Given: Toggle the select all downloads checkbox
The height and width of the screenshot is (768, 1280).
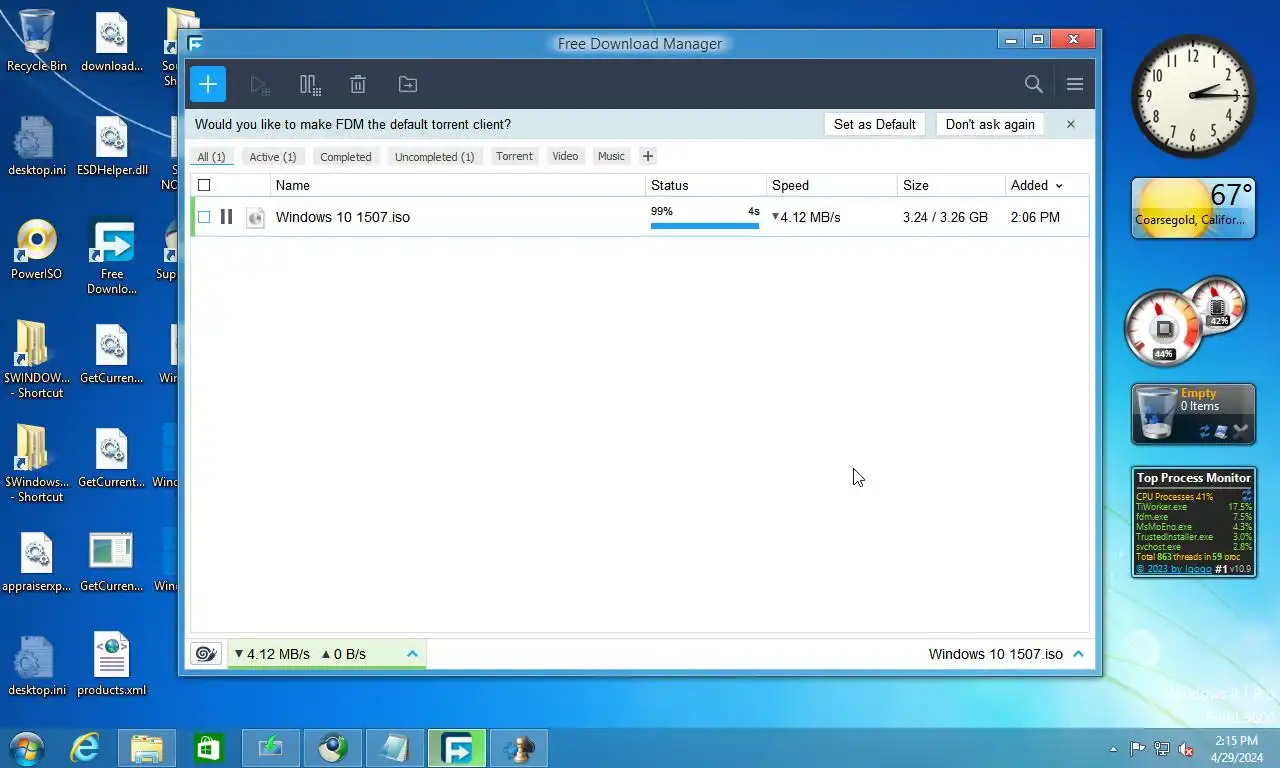Looking at the screenshot, I should click(204, 185).
